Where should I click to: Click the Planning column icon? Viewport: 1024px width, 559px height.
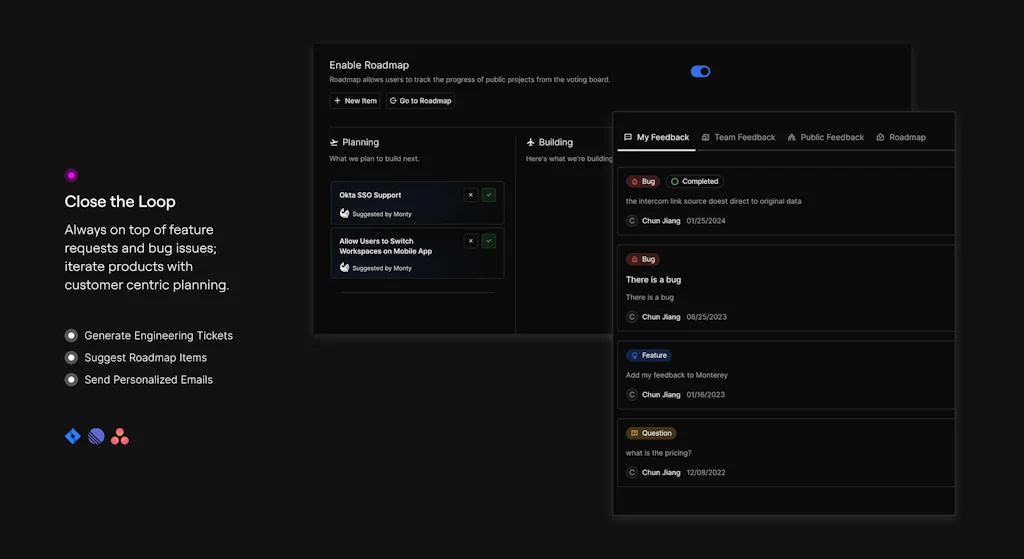(334, 142)
